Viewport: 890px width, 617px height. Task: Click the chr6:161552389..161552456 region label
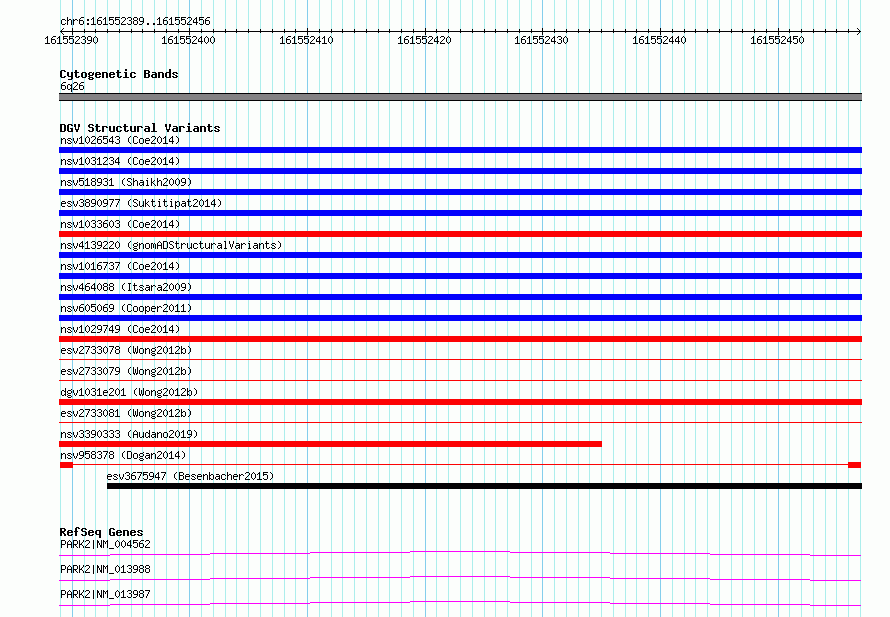135,22
